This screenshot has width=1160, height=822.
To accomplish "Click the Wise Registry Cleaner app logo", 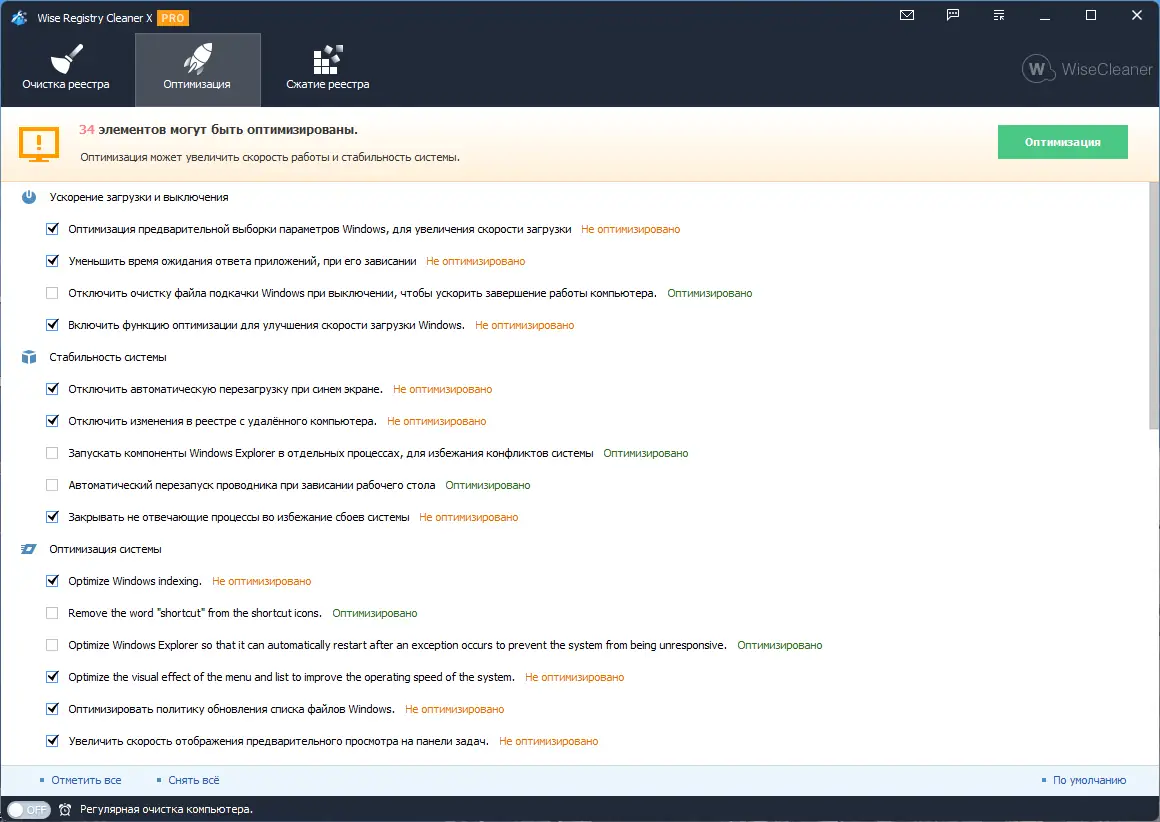I will pos(20,18).
